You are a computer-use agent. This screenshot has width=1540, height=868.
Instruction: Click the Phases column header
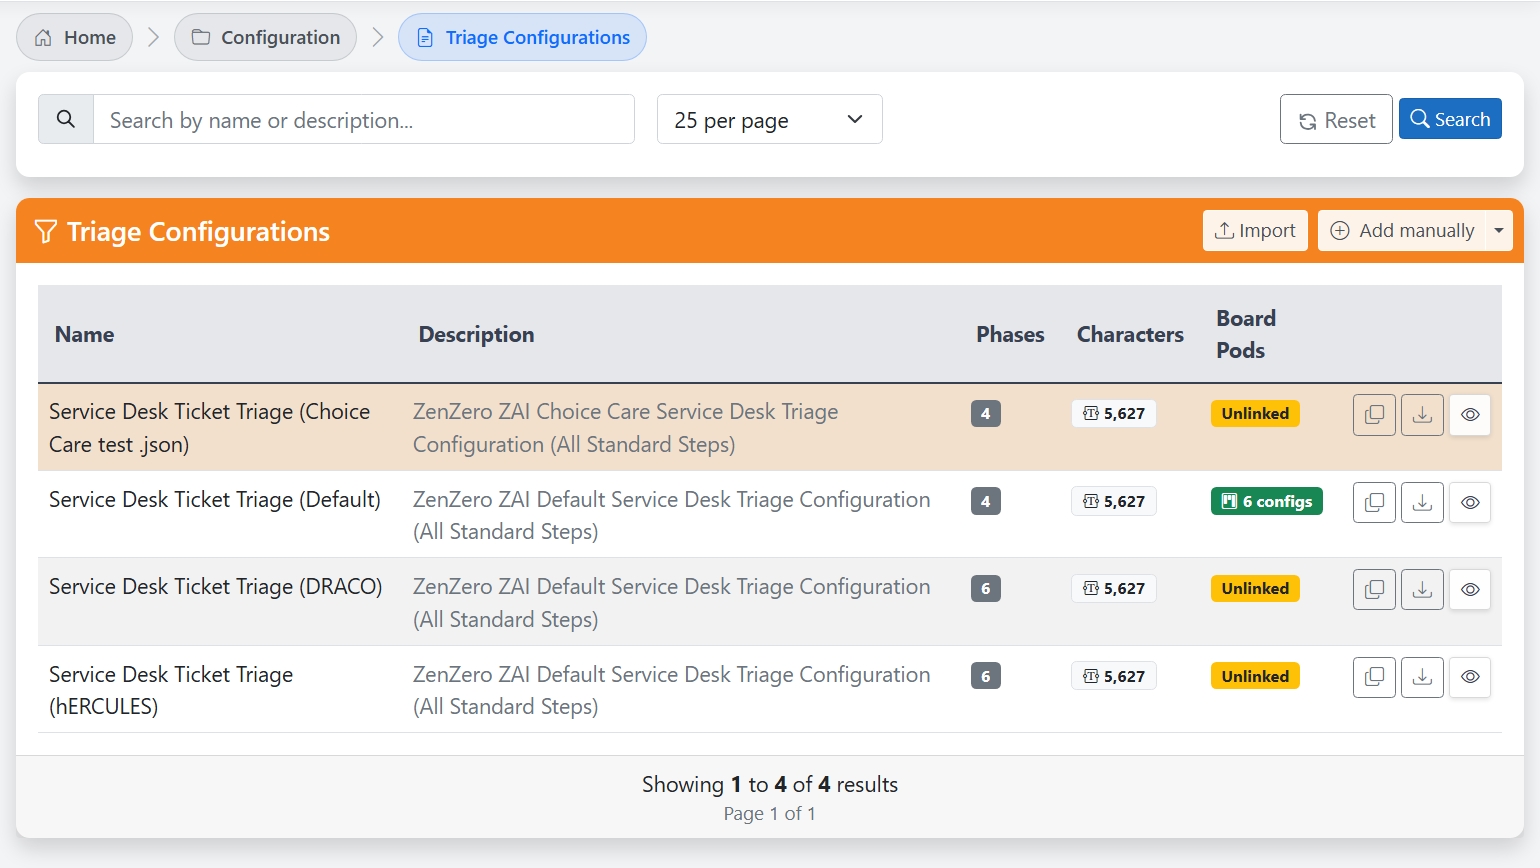click(x=1010, y=334)
